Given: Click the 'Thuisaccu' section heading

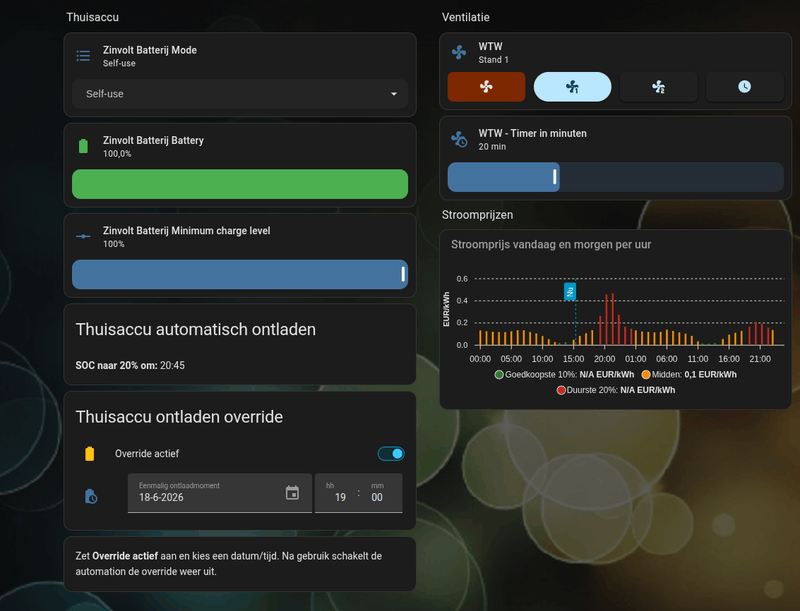Looking at the screenshot, I should [92, 17].
